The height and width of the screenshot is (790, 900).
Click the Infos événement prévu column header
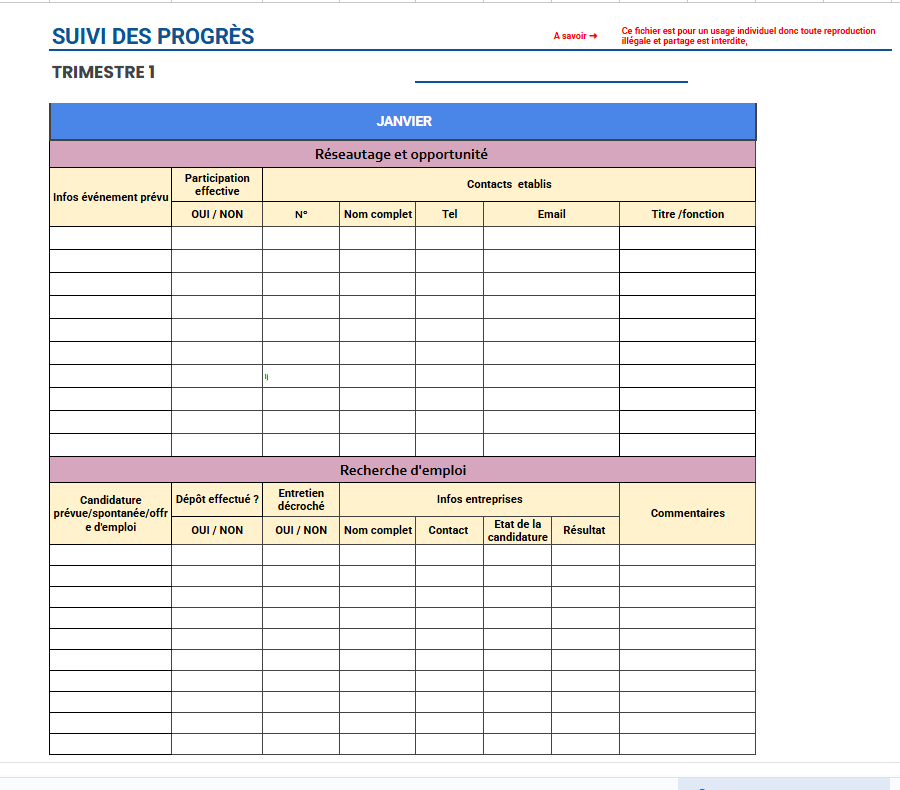tap(111, 196)
